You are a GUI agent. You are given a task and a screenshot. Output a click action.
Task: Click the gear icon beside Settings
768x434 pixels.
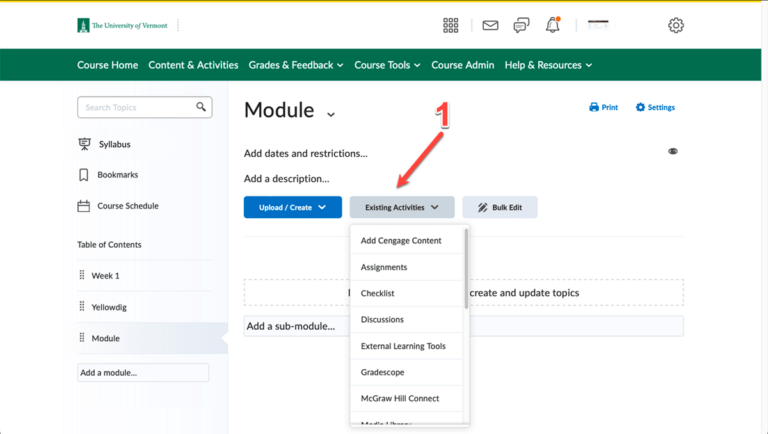coord(640,107)
